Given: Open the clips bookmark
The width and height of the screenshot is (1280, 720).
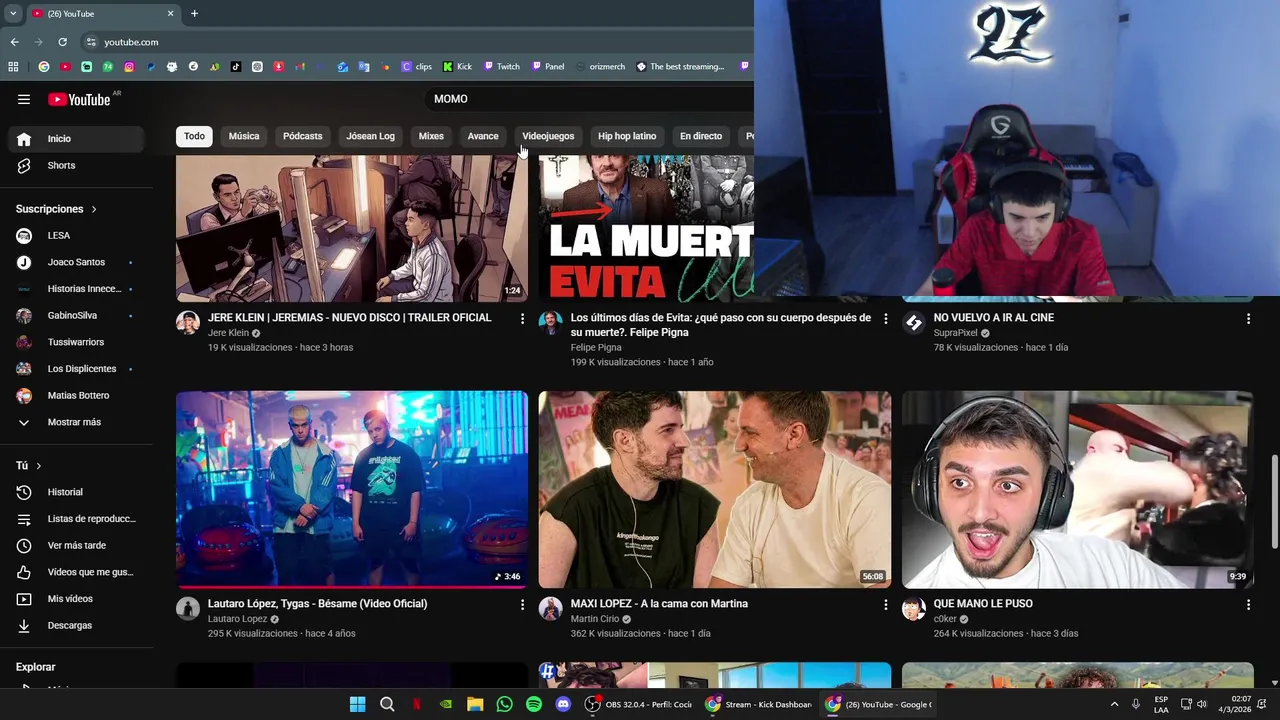Looking at the screenshot, I should point(417,67).
